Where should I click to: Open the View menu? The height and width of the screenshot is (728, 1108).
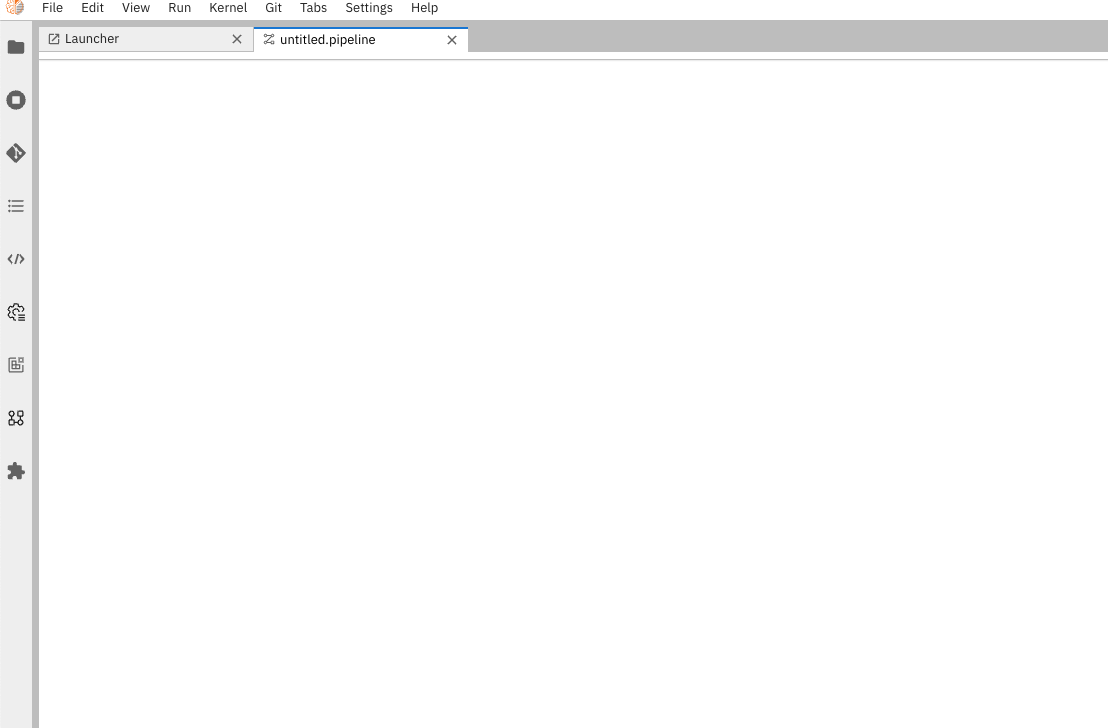pyautogui.click(x=136, y=8)
